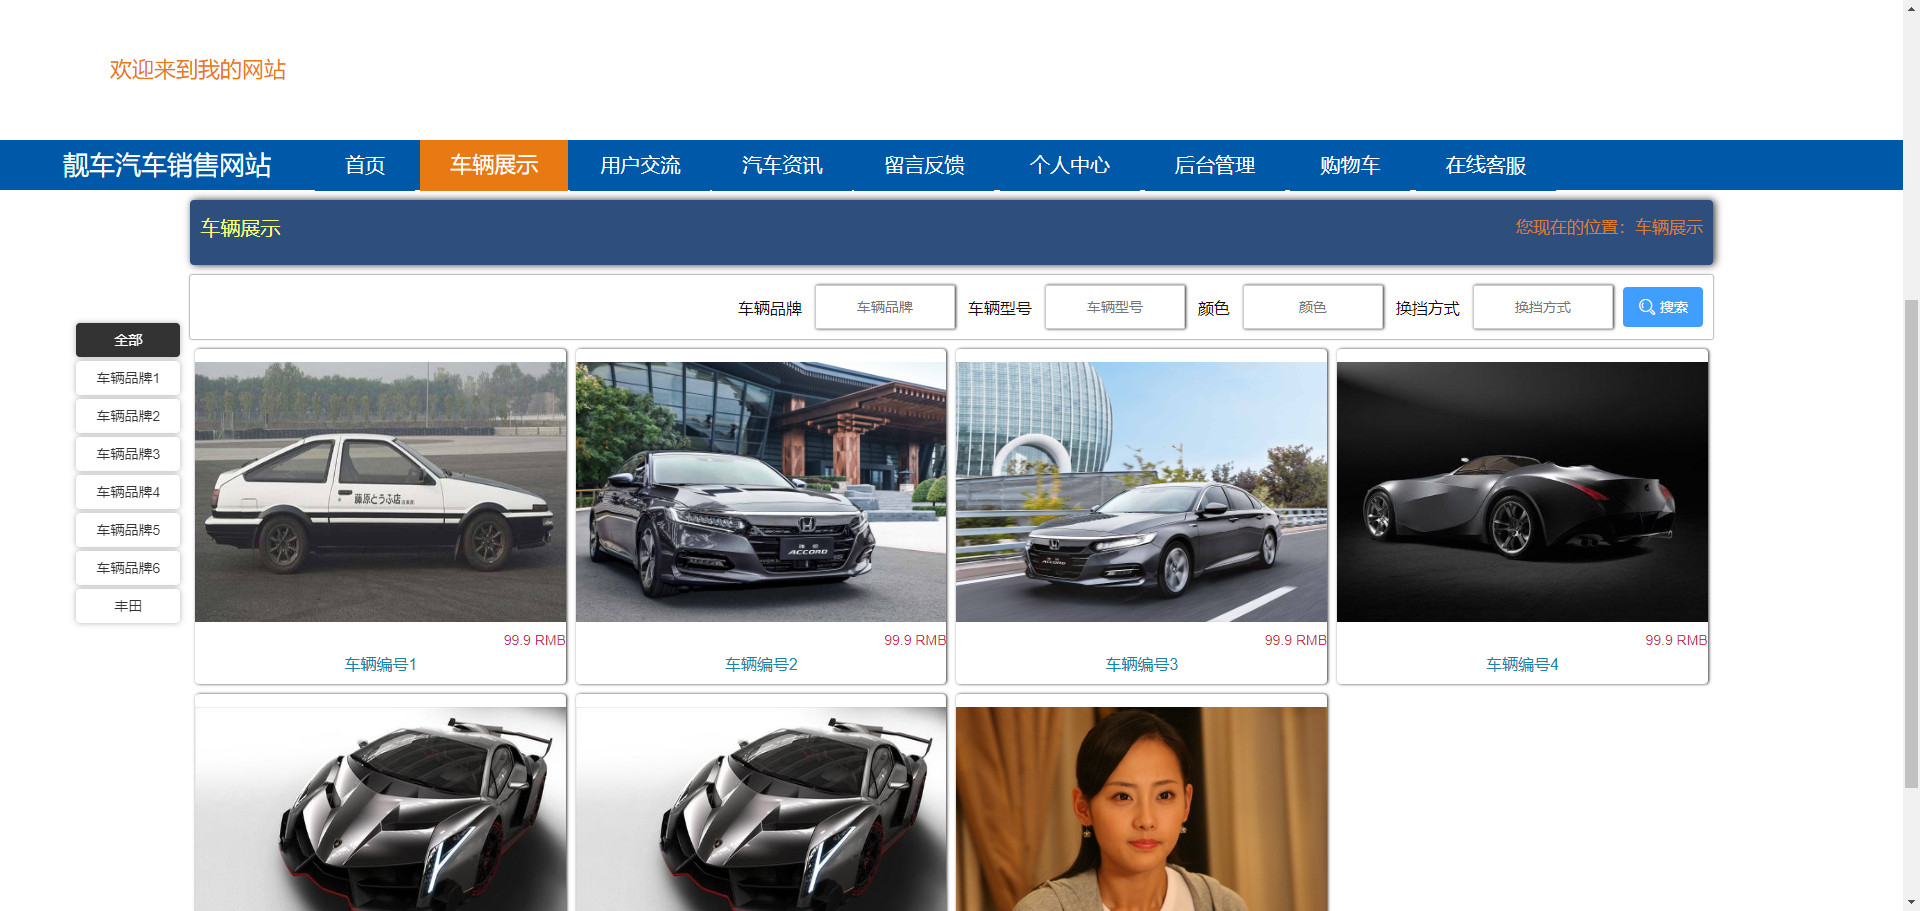The width and height of the screenshot is (1920, 911).
Task: Filter by 车辆品牌2
Action: pyautogui.click(x=128, y=416)
